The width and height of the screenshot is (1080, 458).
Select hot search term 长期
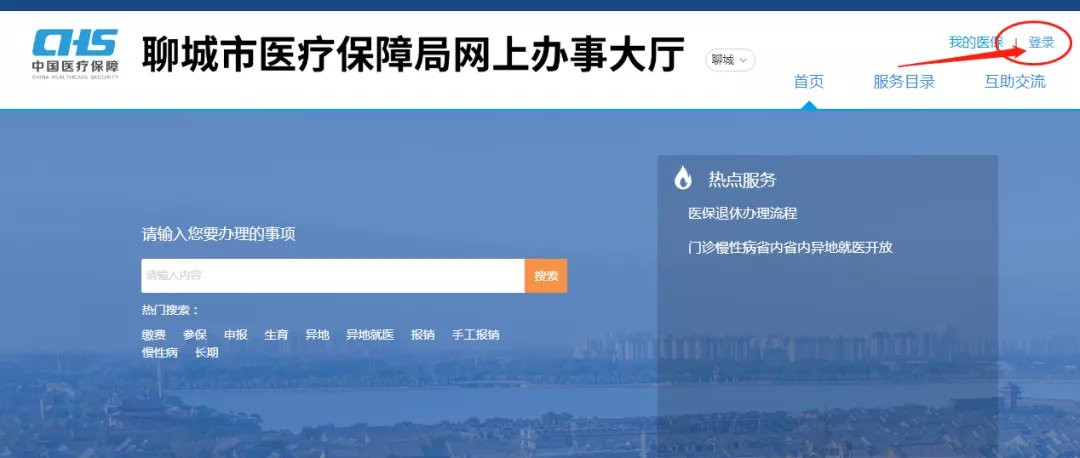[207, 353]
